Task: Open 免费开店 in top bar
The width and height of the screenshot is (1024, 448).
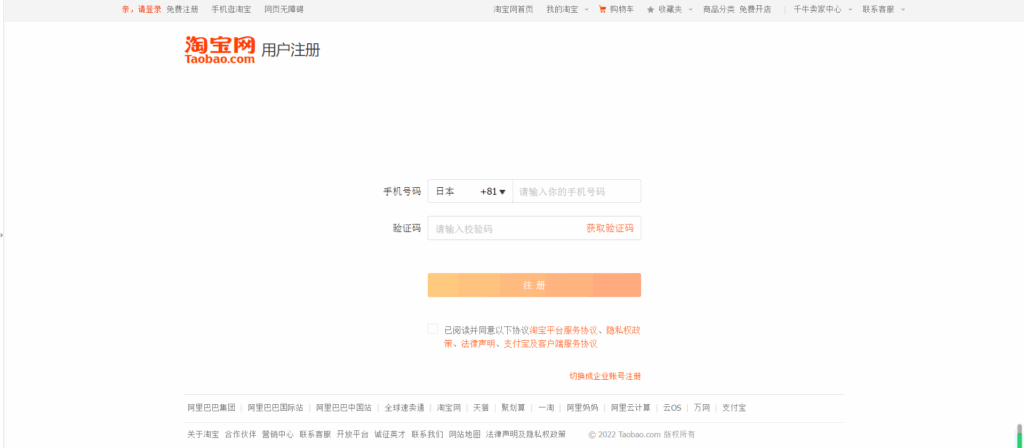Action: (x=755, y=10)
